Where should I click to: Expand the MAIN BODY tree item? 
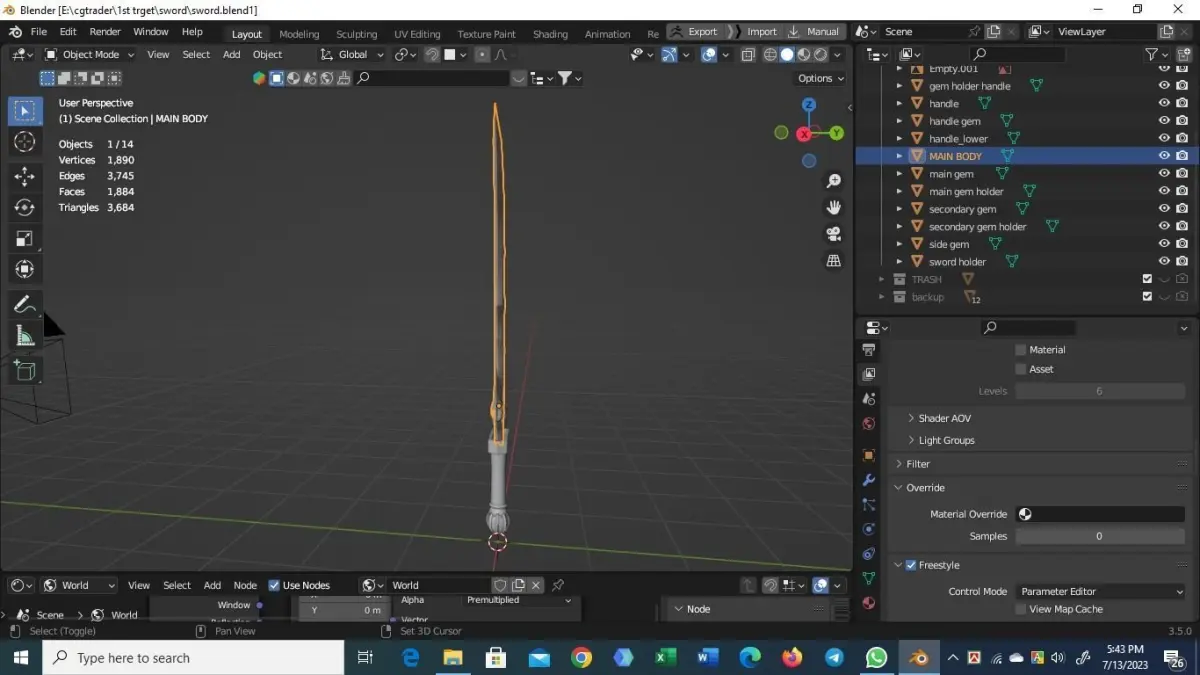pos(900,156)
